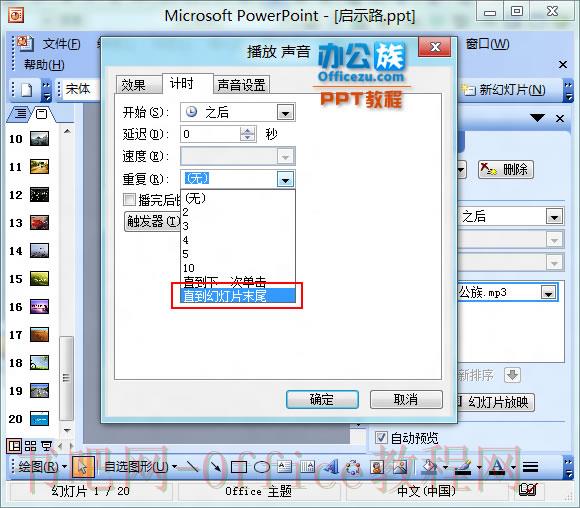Insert a vertical text box
Screen dimensions: 580x508
(x=307, y=467)
